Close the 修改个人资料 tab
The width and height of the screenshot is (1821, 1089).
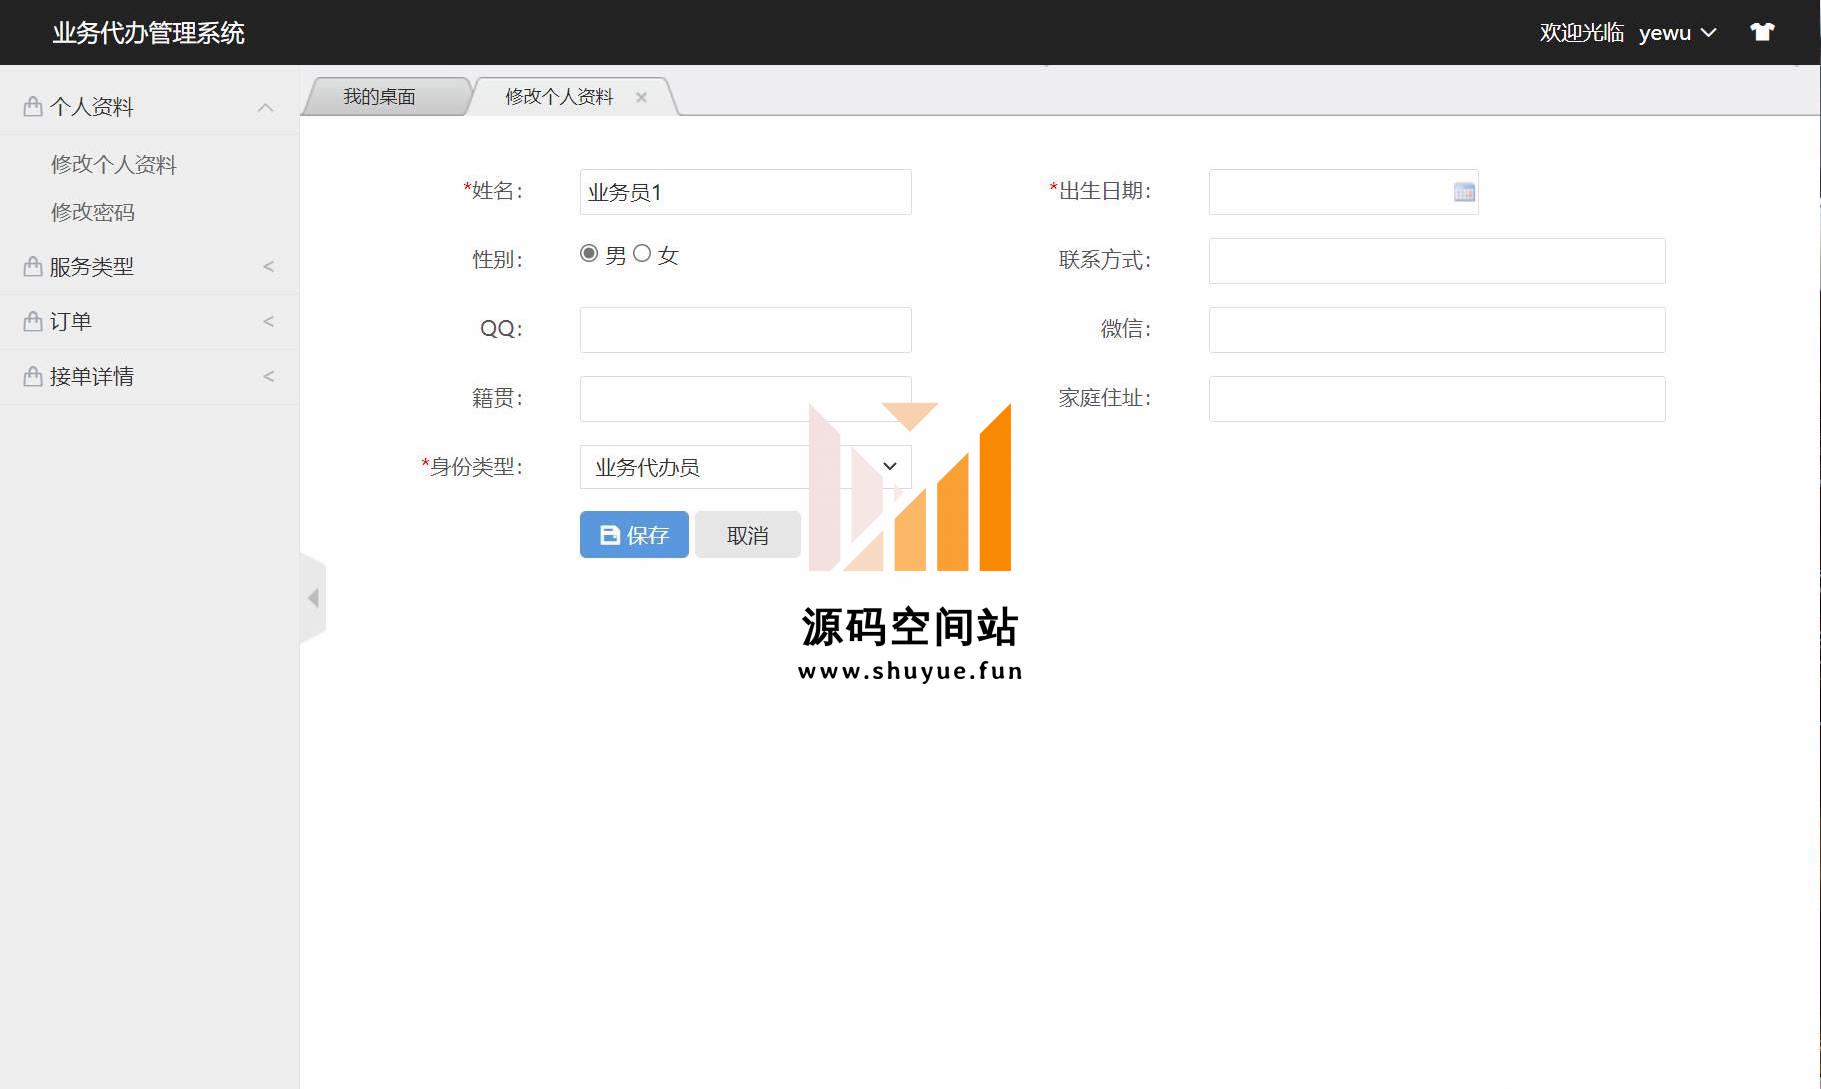tap(641, 97)
